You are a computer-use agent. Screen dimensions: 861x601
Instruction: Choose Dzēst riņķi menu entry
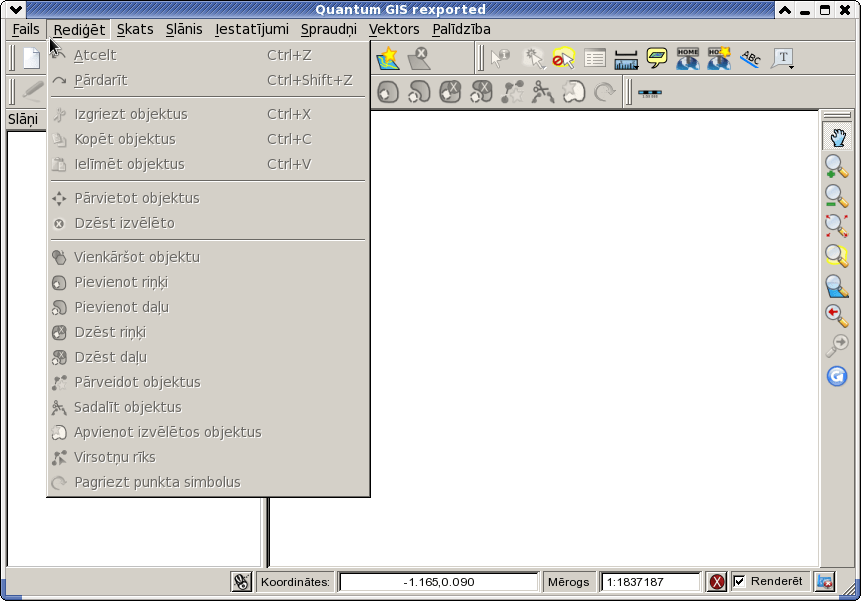(208, 332)
